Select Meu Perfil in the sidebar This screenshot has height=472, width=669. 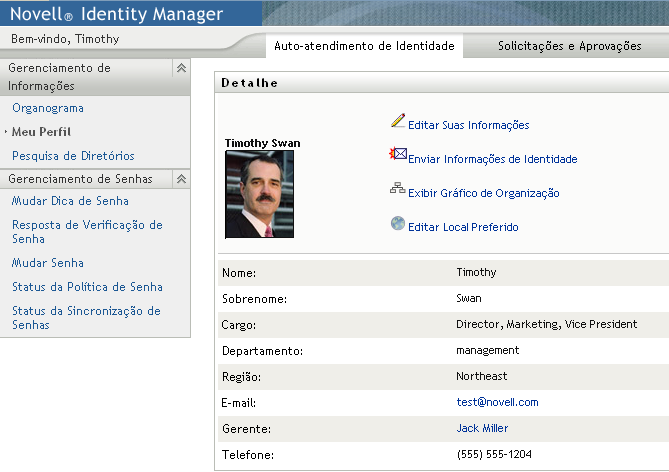coord(42,132)
